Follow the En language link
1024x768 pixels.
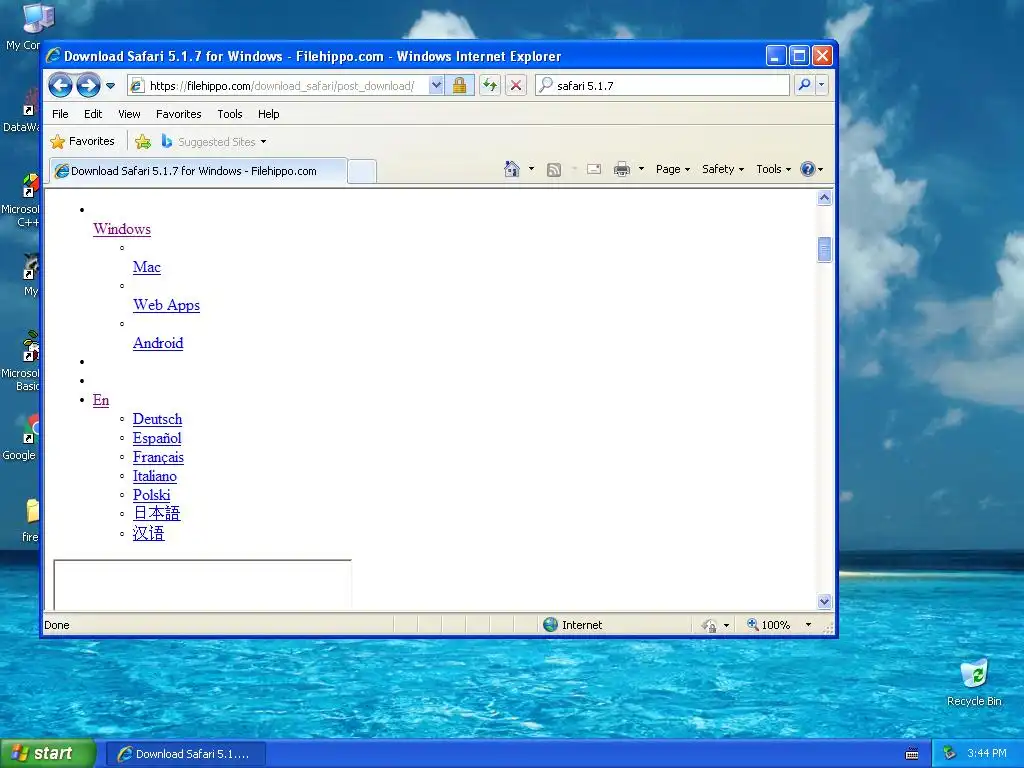101,400
